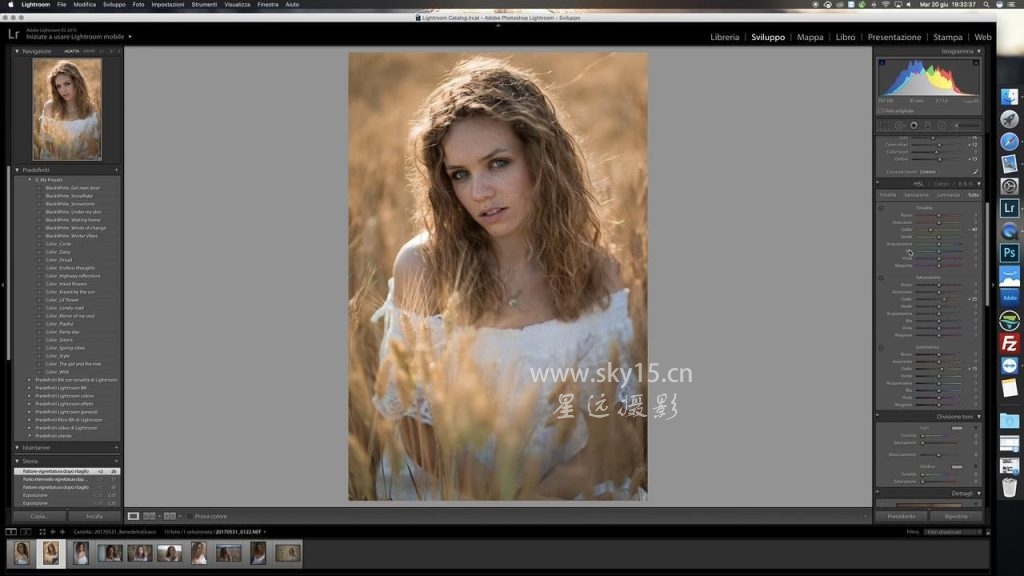Viewport: 1024px width, 576px height.
Task: Adjust the Giallo hue slider
Action: (931, 230)
